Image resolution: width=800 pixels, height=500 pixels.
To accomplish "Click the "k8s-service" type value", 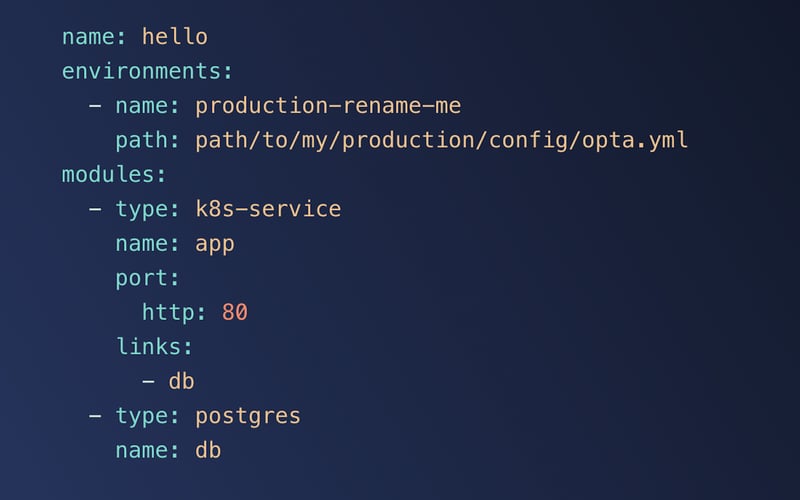I will point(268,209).
